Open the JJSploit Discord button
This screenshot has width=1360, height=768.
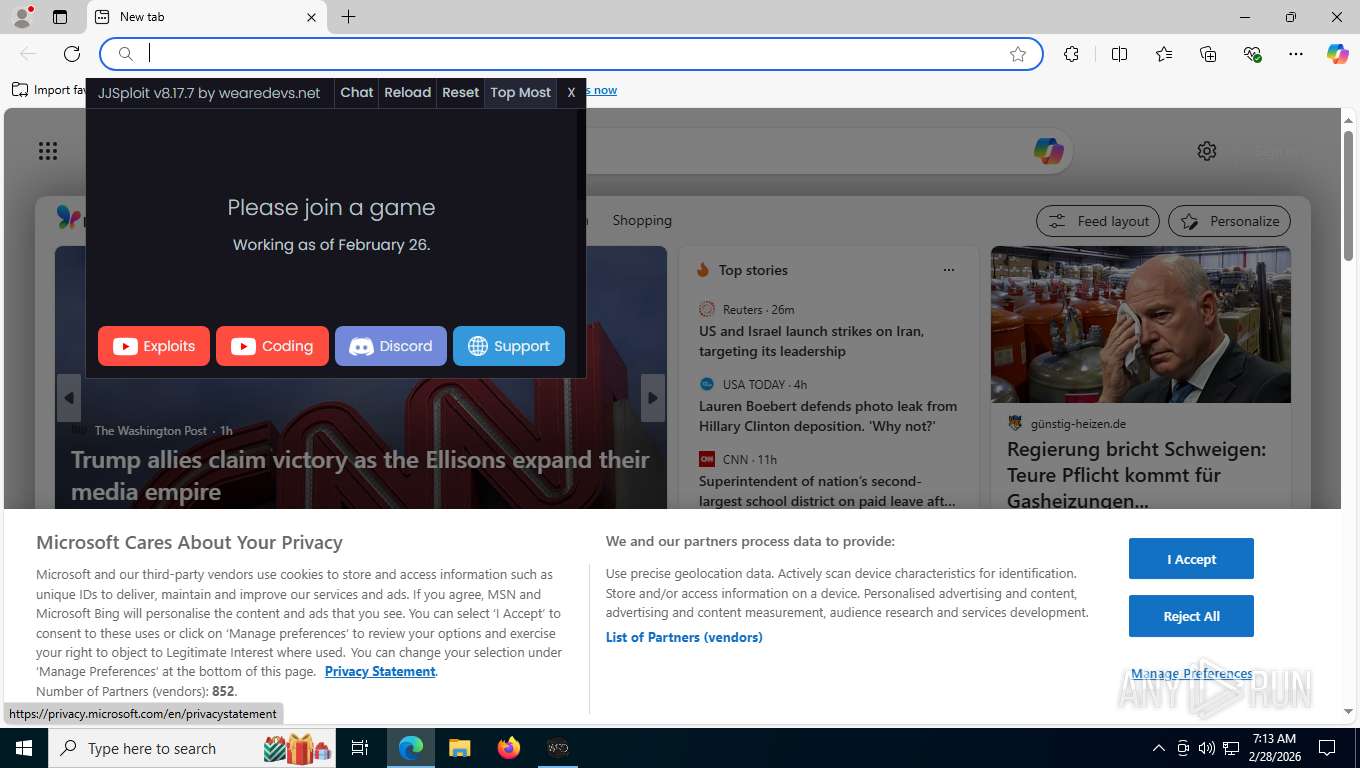point(391,346)
